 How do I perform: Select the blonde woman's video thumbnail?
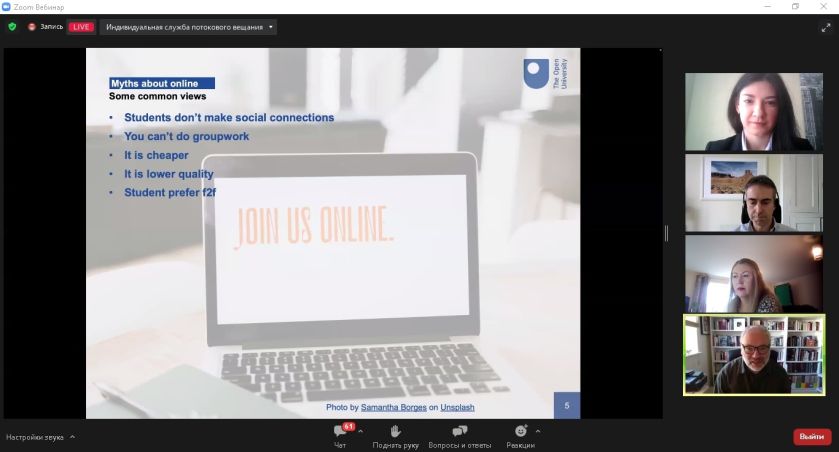(x=754, y=274)
